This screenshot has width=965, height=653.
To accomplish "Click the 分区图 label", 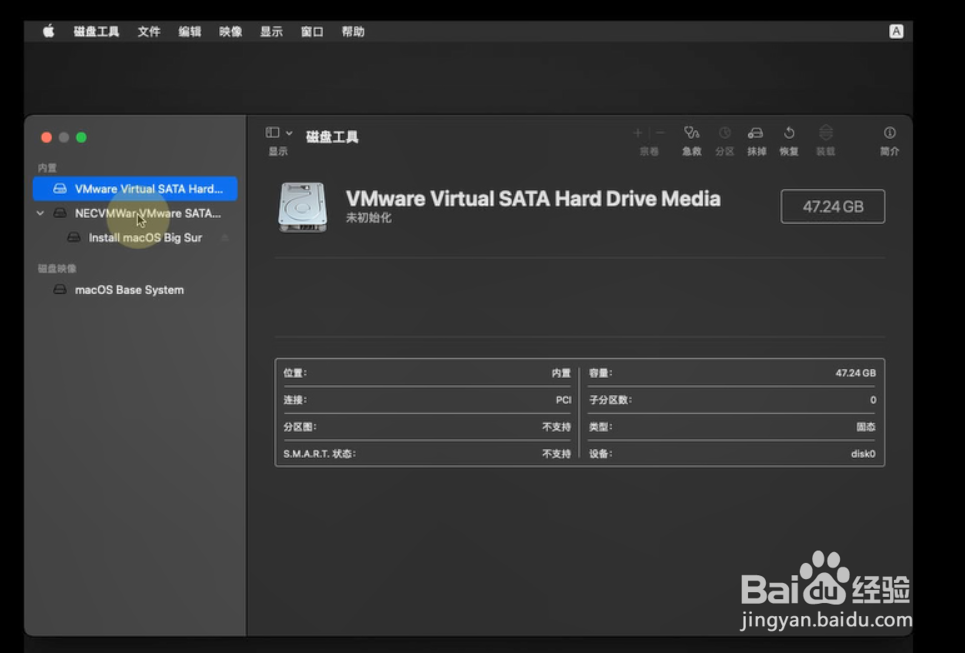I will pos(300,427).
